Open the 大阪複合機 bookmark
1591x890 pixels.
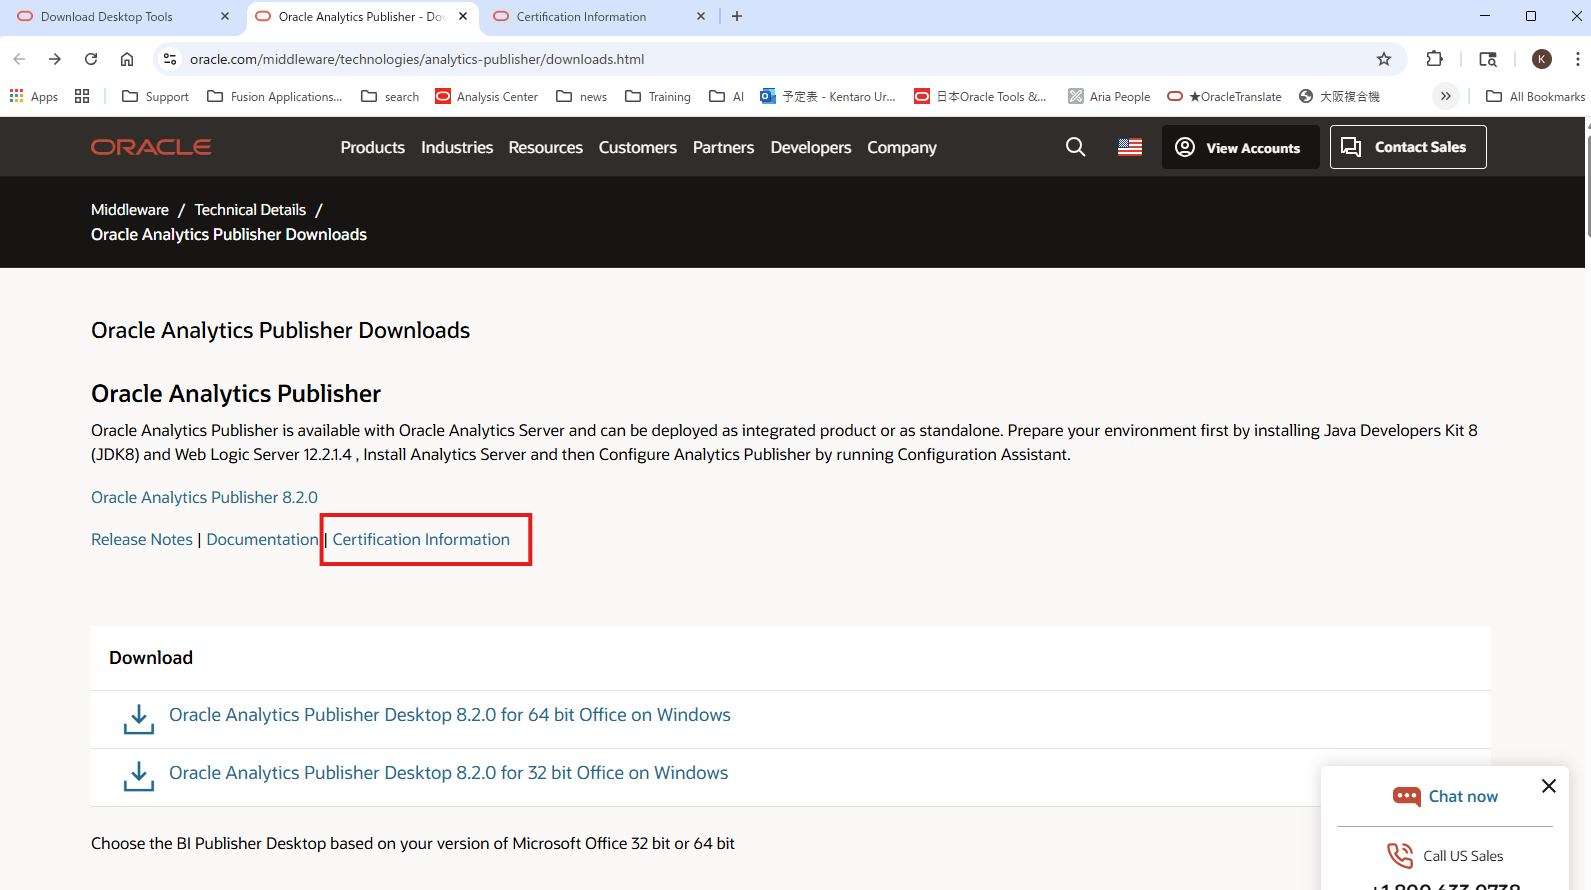coord(1339,96)
